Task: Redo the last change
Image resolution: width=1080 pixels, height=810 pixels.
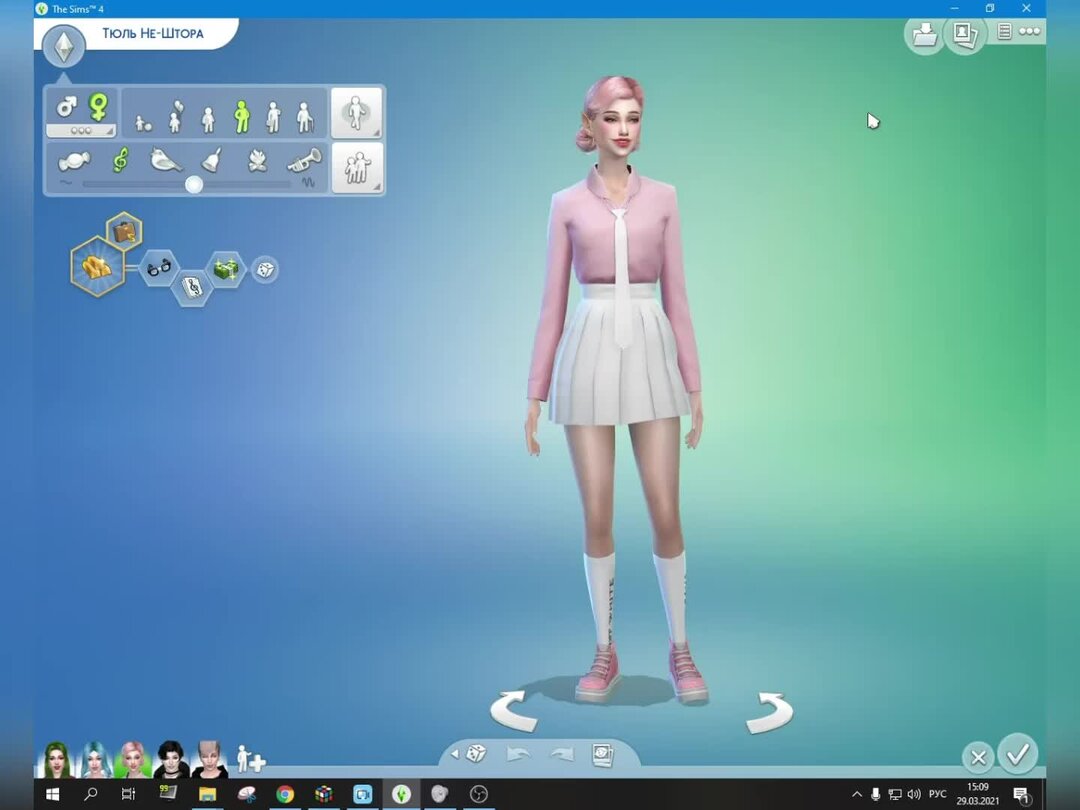Action: 563,755
